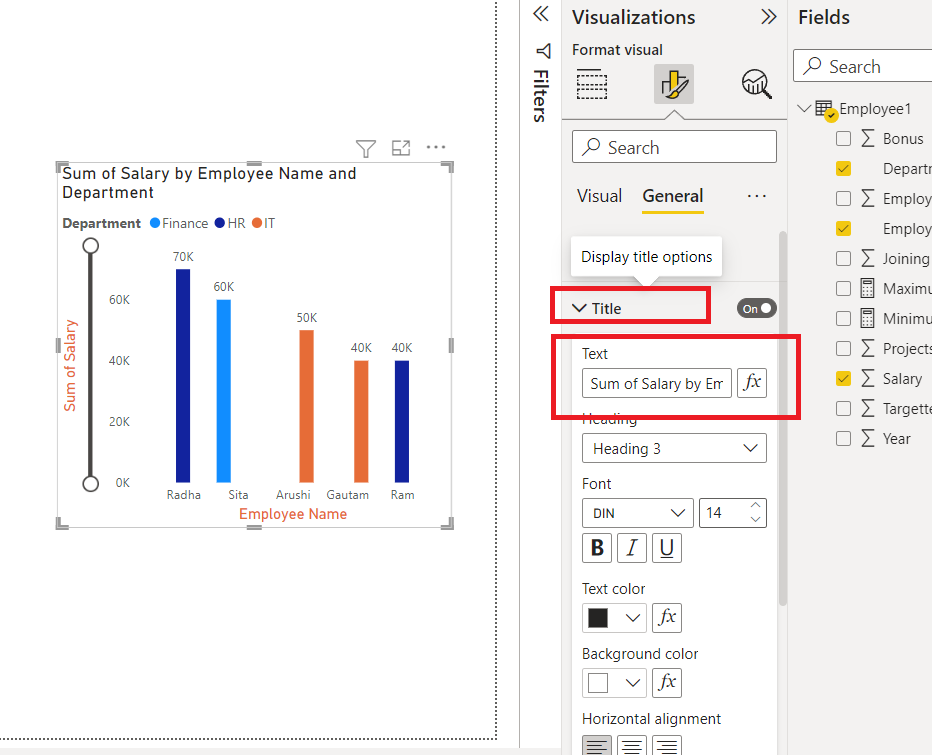The height and width of the screenshot is (755, 932).
Task: Open the Analytics magnifier icon
Action: pos(756,84)
